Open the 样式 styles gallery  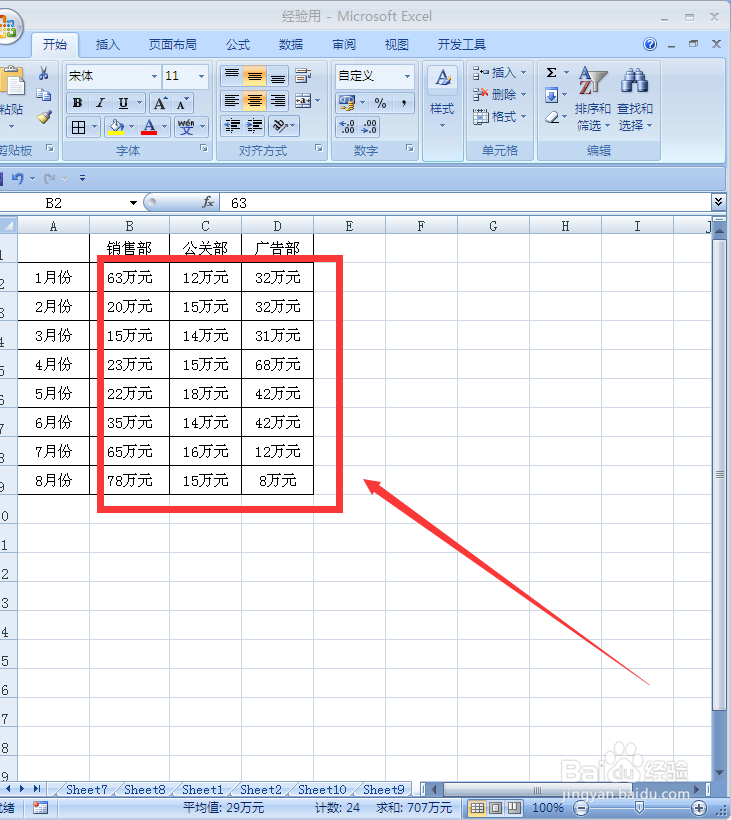click(x=442, y=98)
